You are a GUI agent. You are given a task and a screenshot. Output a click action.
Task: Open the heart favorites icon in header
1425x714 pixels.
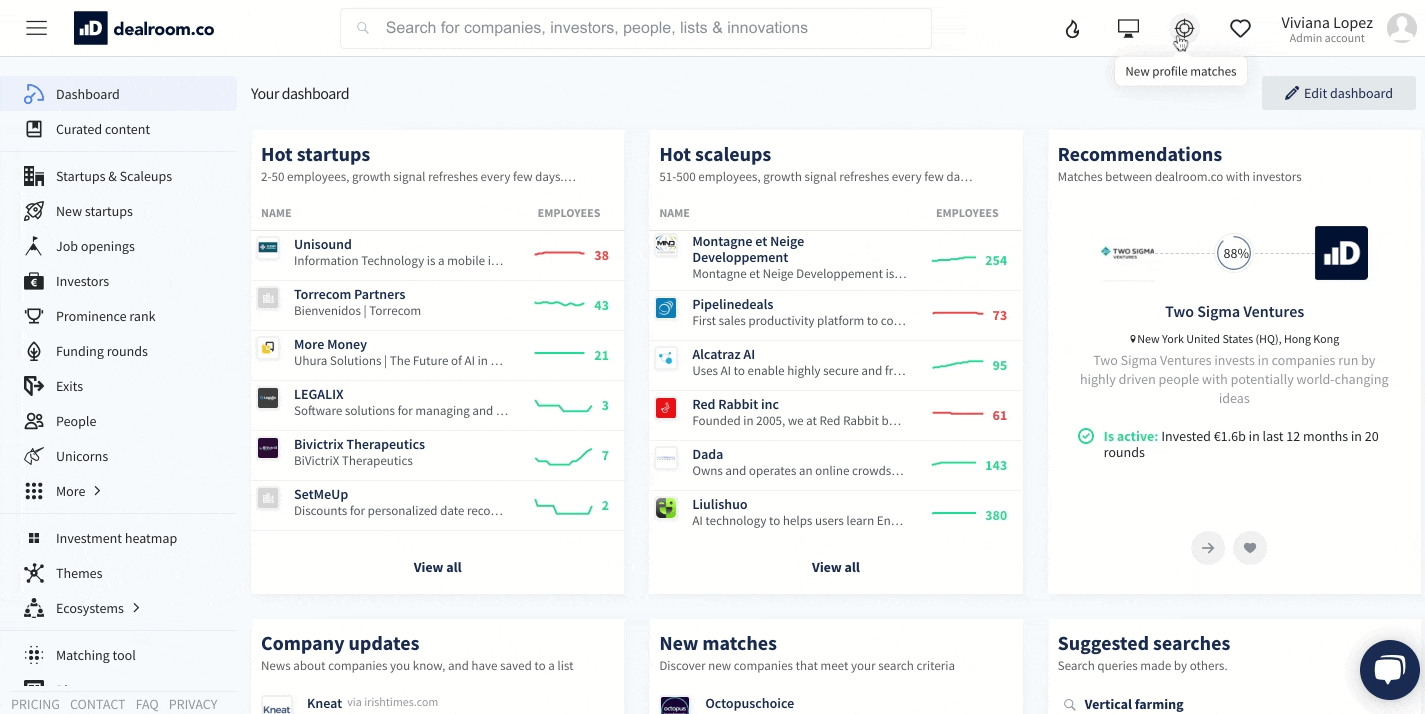[x=1240, y=29]
